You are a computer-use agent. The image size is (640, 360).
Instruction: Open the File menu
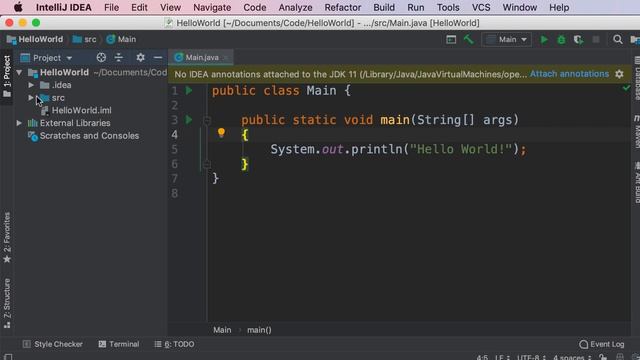[111, 7]
